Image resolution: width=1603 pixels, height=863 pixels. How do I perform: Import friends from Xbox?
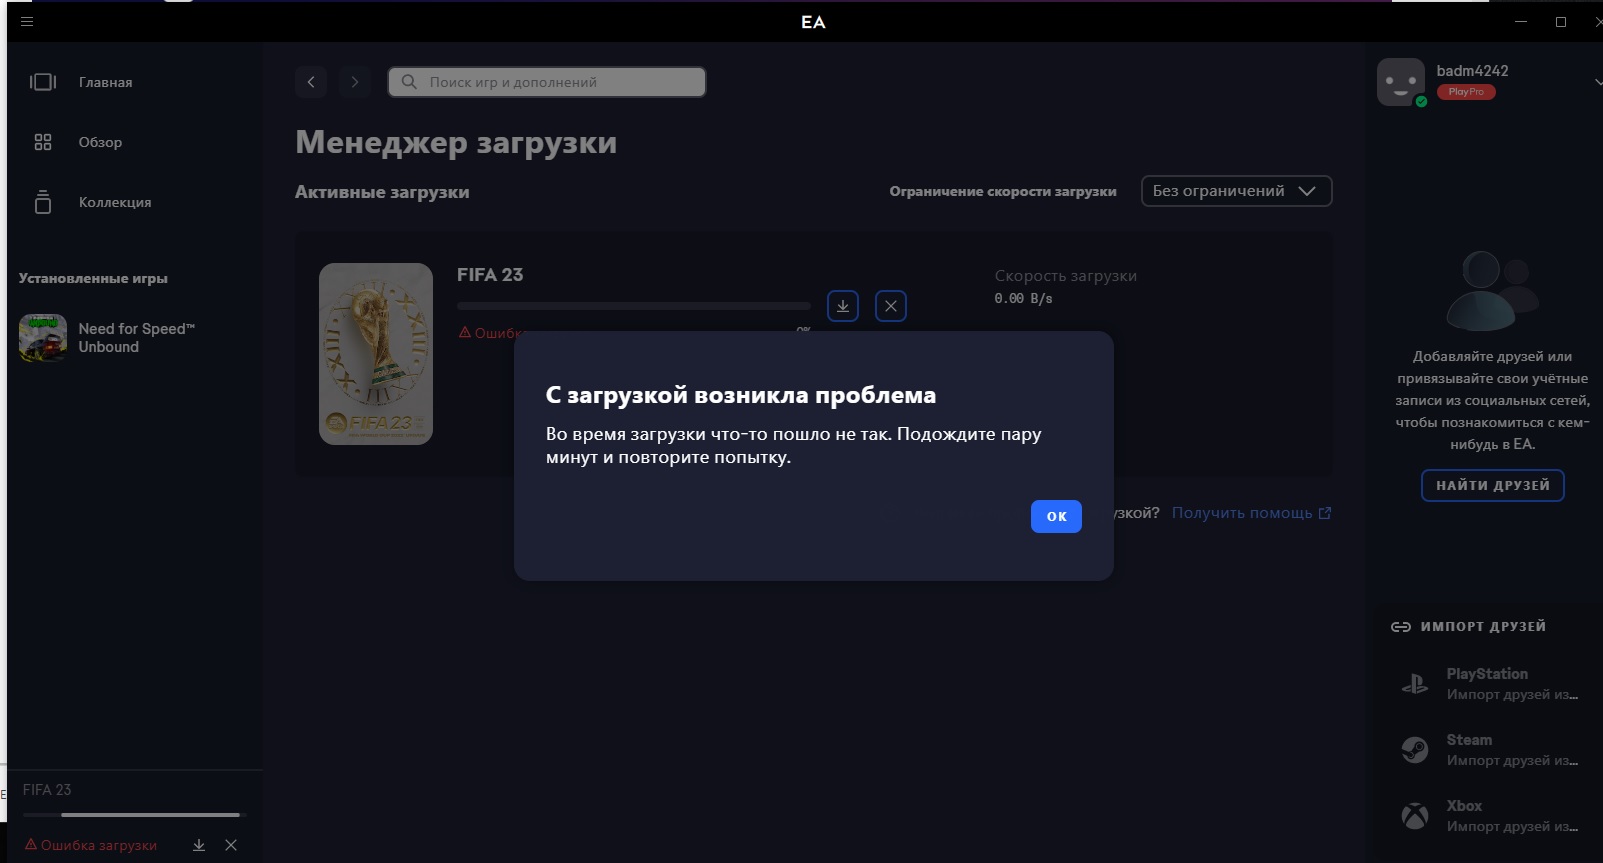coord(1486,816)
